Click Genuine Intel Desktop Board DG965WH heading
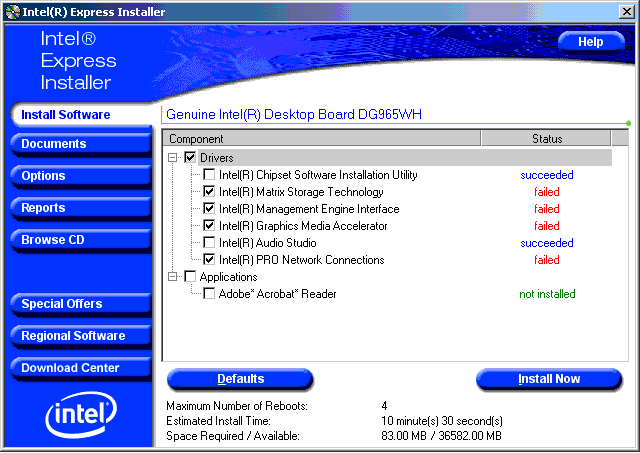 tap(294, 114)
